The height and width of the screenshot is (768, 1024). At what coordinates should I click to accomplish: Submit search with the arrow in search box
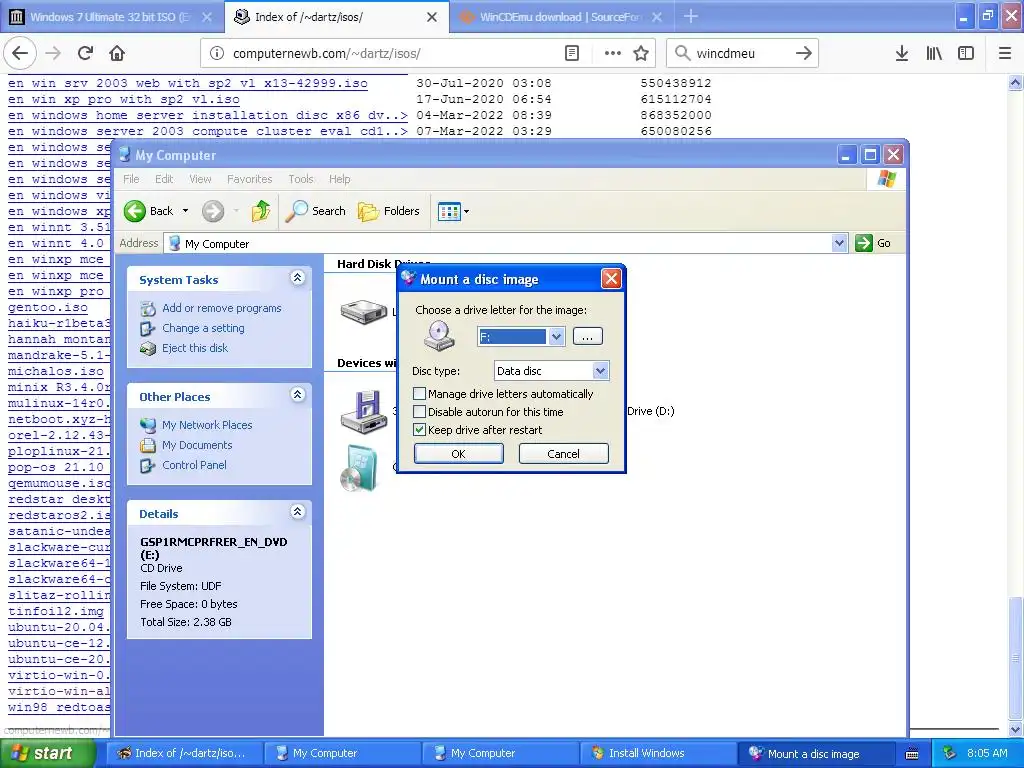(x=803, y=53)
